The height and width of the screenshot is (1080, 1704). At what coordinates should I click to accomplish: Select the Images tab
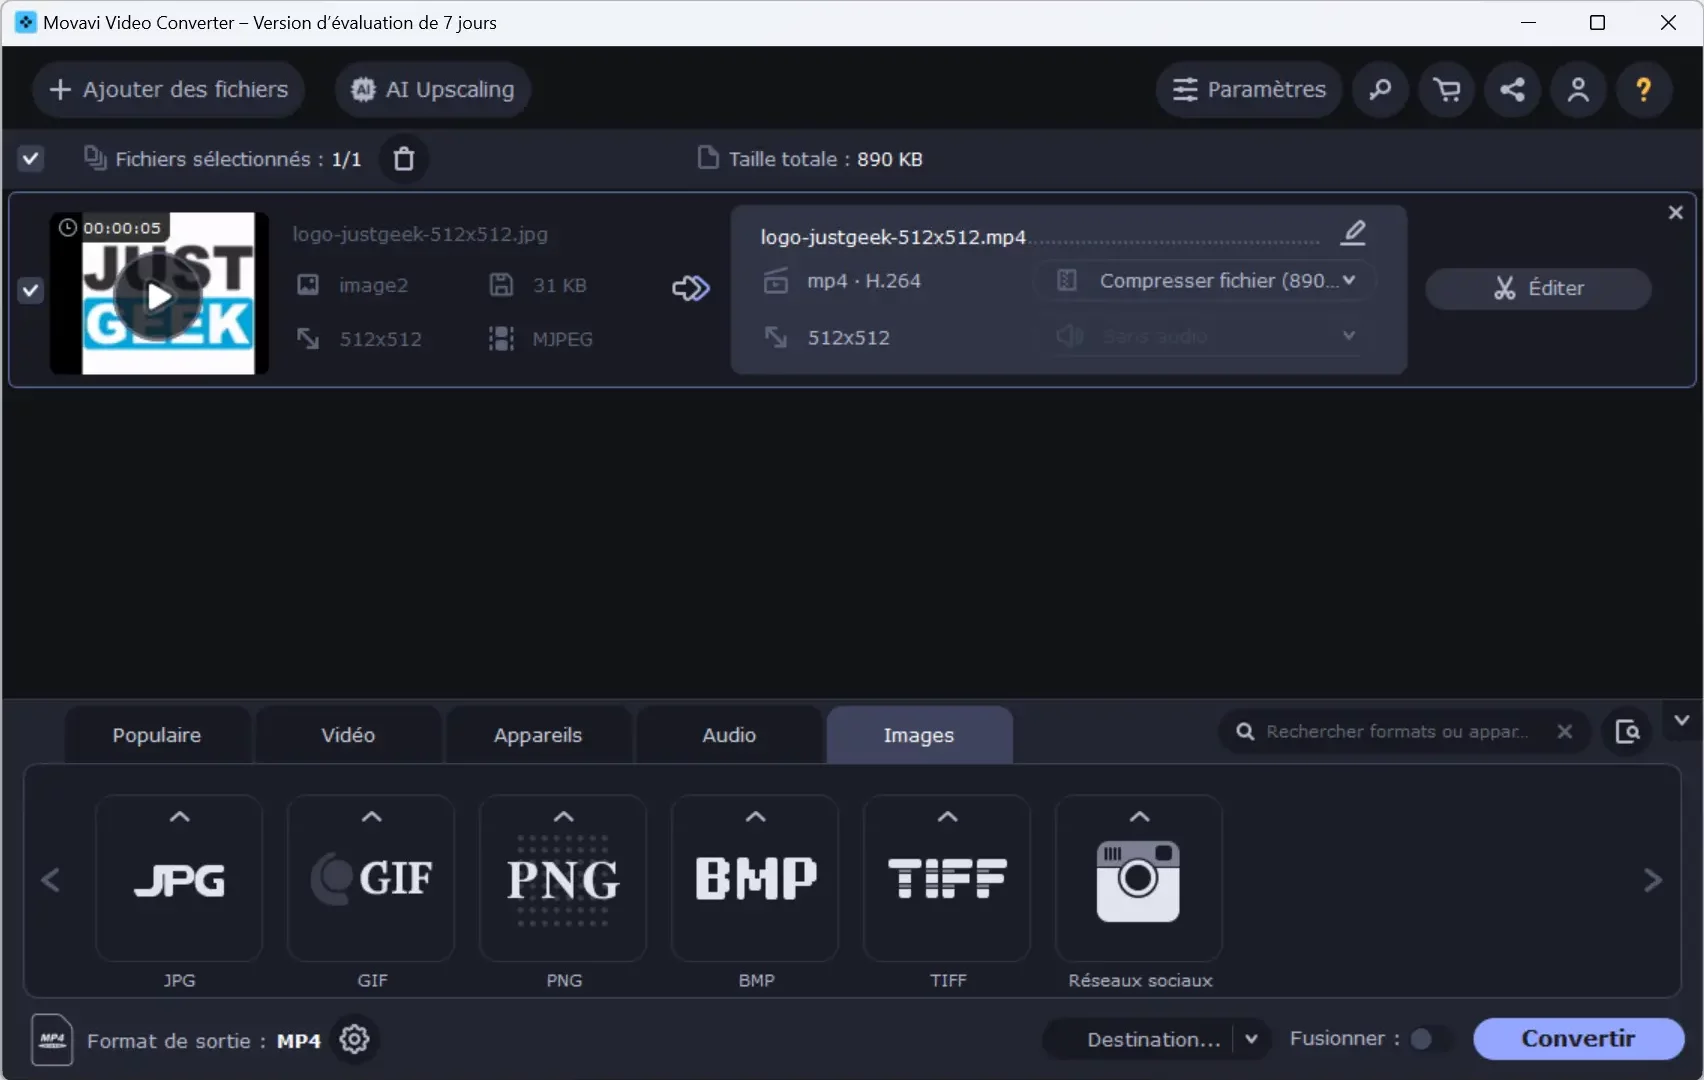(x=919, y=735)
